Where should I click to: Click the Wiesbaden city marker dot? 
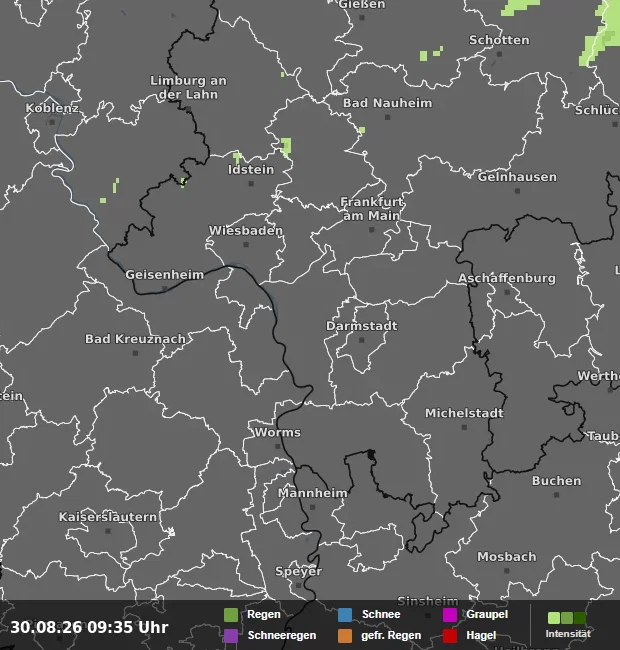246,245
